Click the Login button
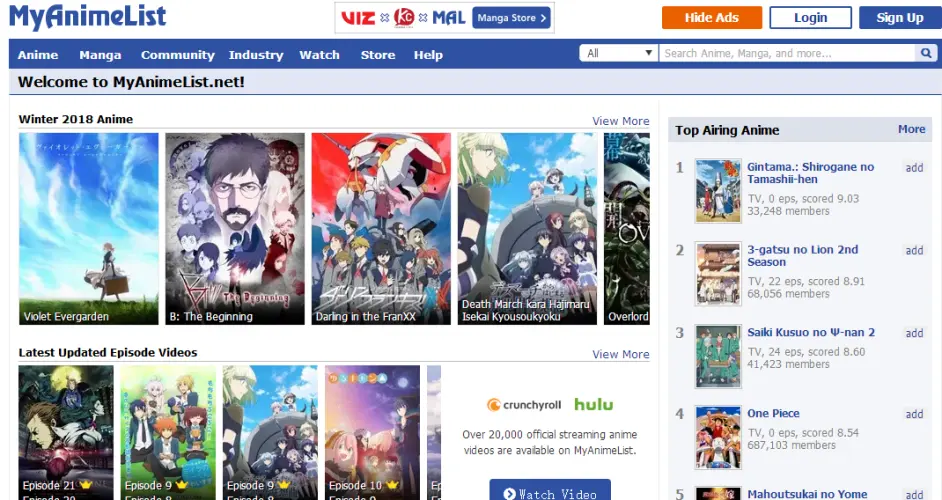Screen dimensions: 942x500 click(x=810, y=17)
